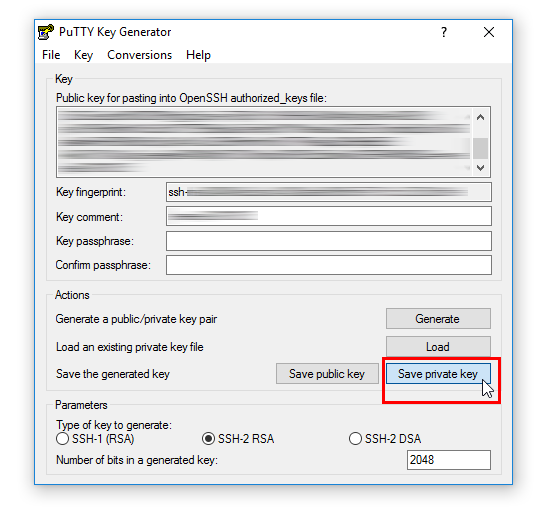
Task: Select the SSH-2 RSA key type
Action: click(208, 438)
